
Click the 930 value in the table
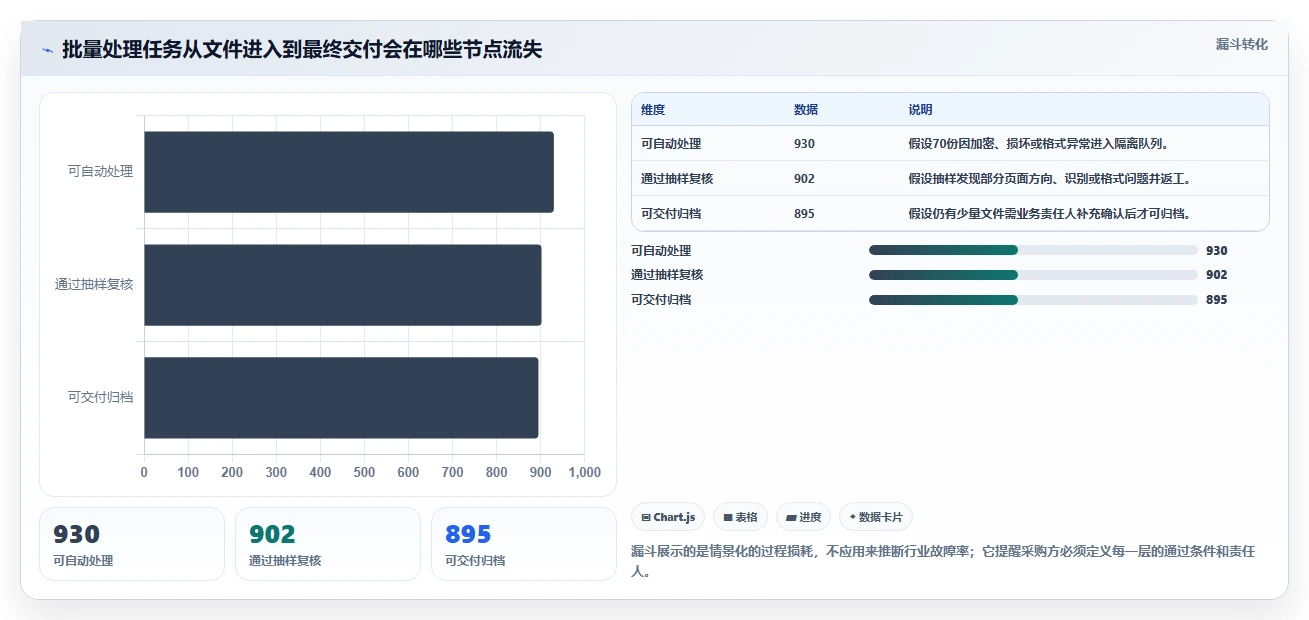(x=804, y=143)
